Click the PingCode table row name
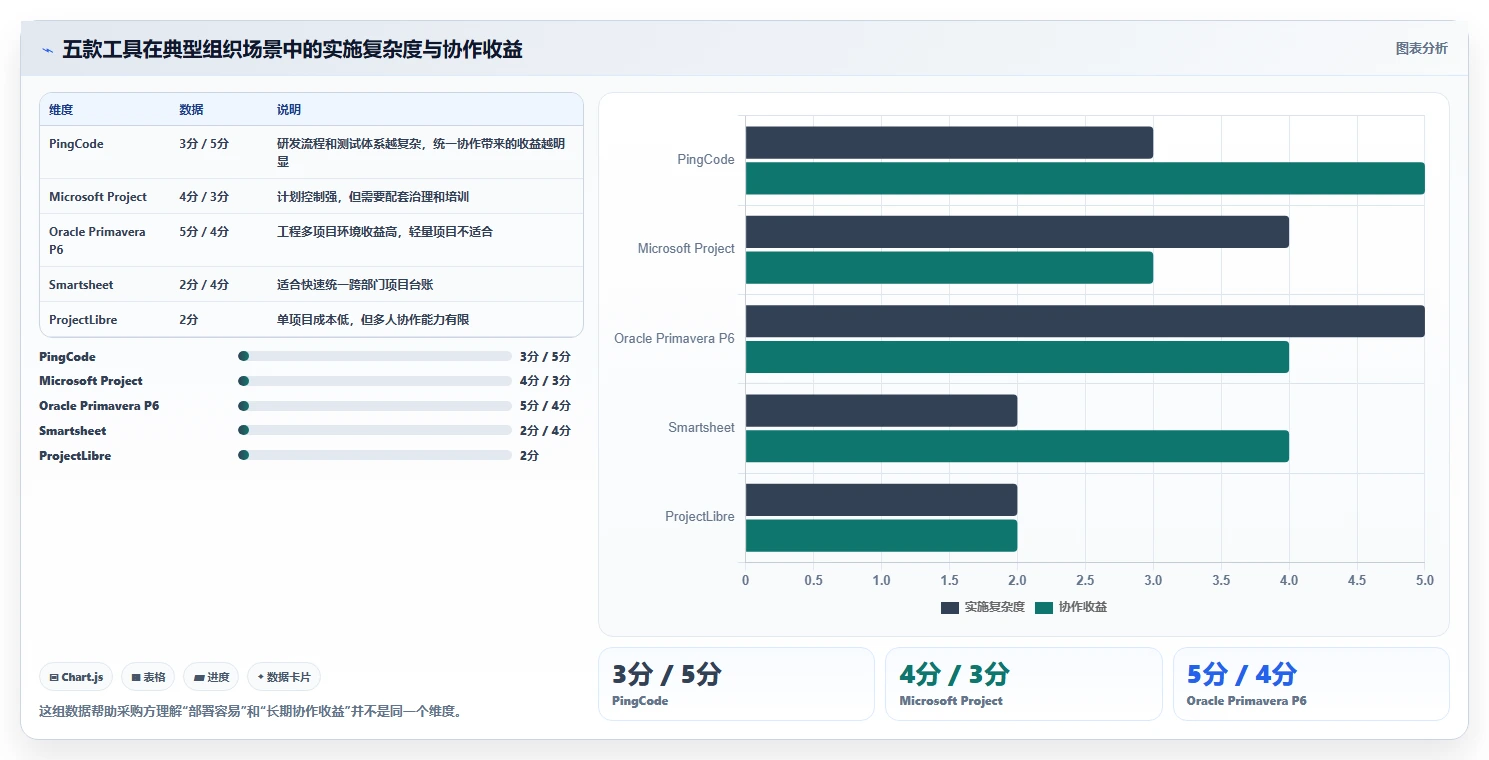The height and width of the screenshot is (760, 1489). pyautogui.click(x=76, y=144)
